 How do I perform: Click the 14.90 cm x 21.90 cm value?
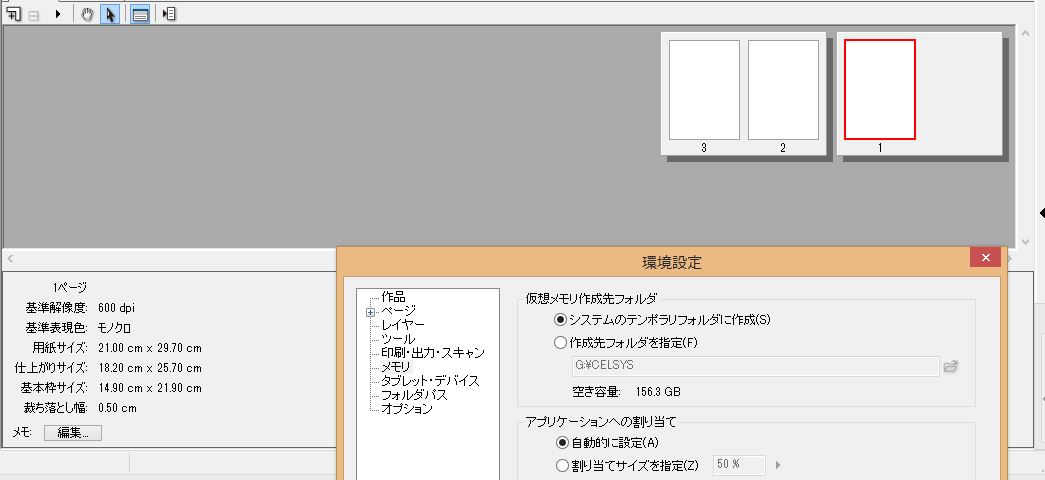pos(150,388)
